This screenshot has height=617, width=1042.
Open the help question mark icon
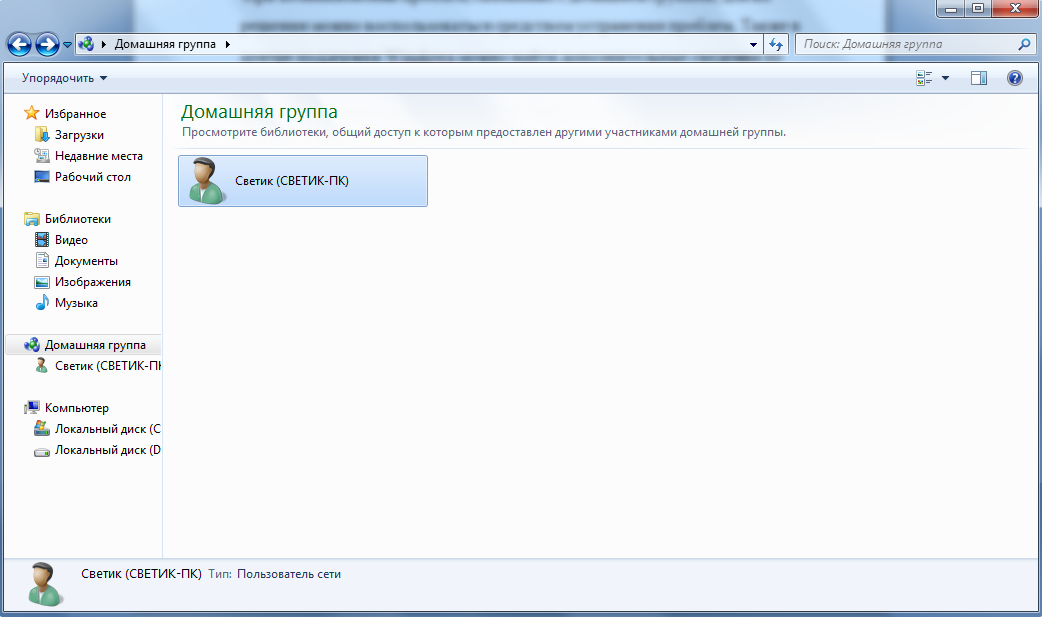click(1014, 78)
